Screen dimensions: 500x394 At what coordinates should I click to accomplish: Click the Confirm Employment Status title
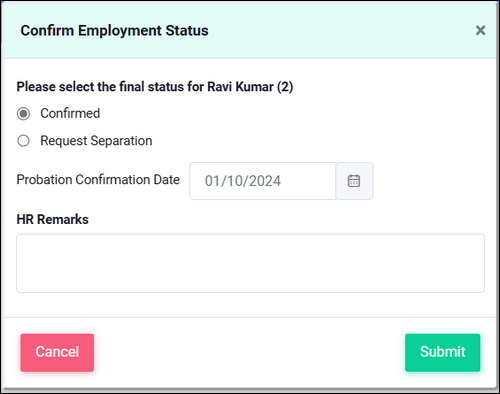pos(114,31)
